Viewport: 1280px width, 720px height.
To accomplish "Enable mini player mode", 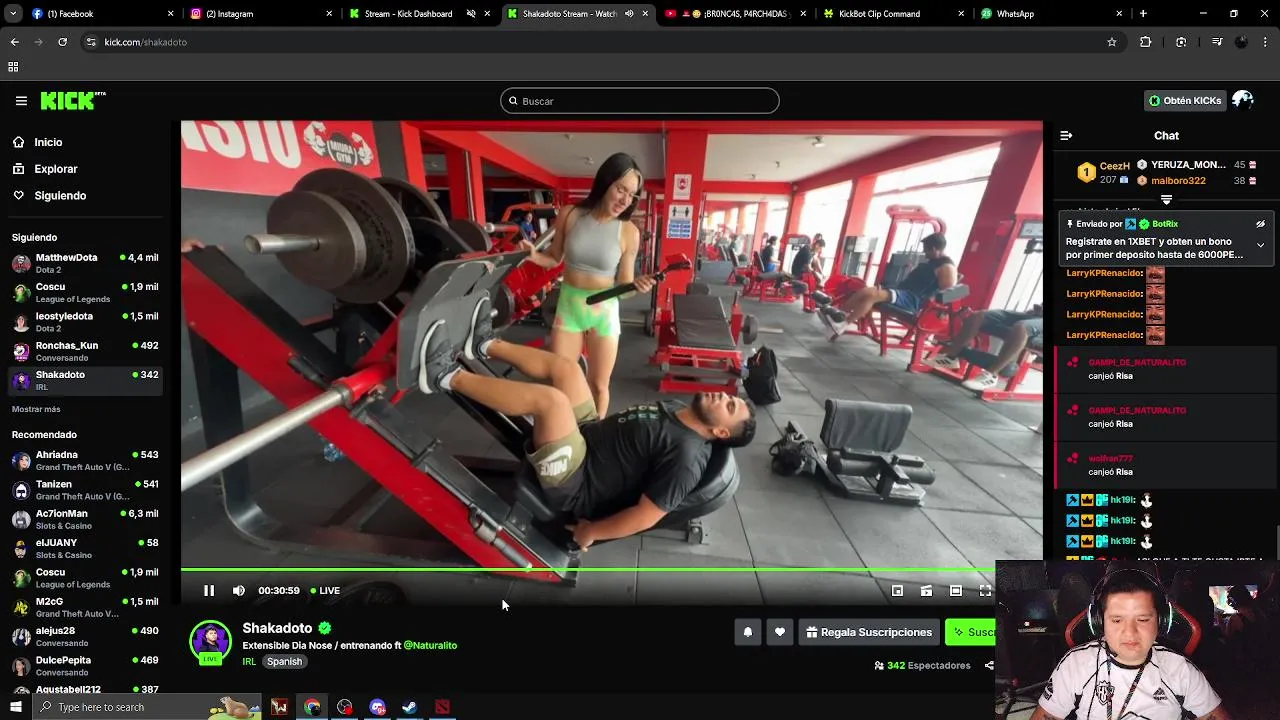I will click(897, 591).
